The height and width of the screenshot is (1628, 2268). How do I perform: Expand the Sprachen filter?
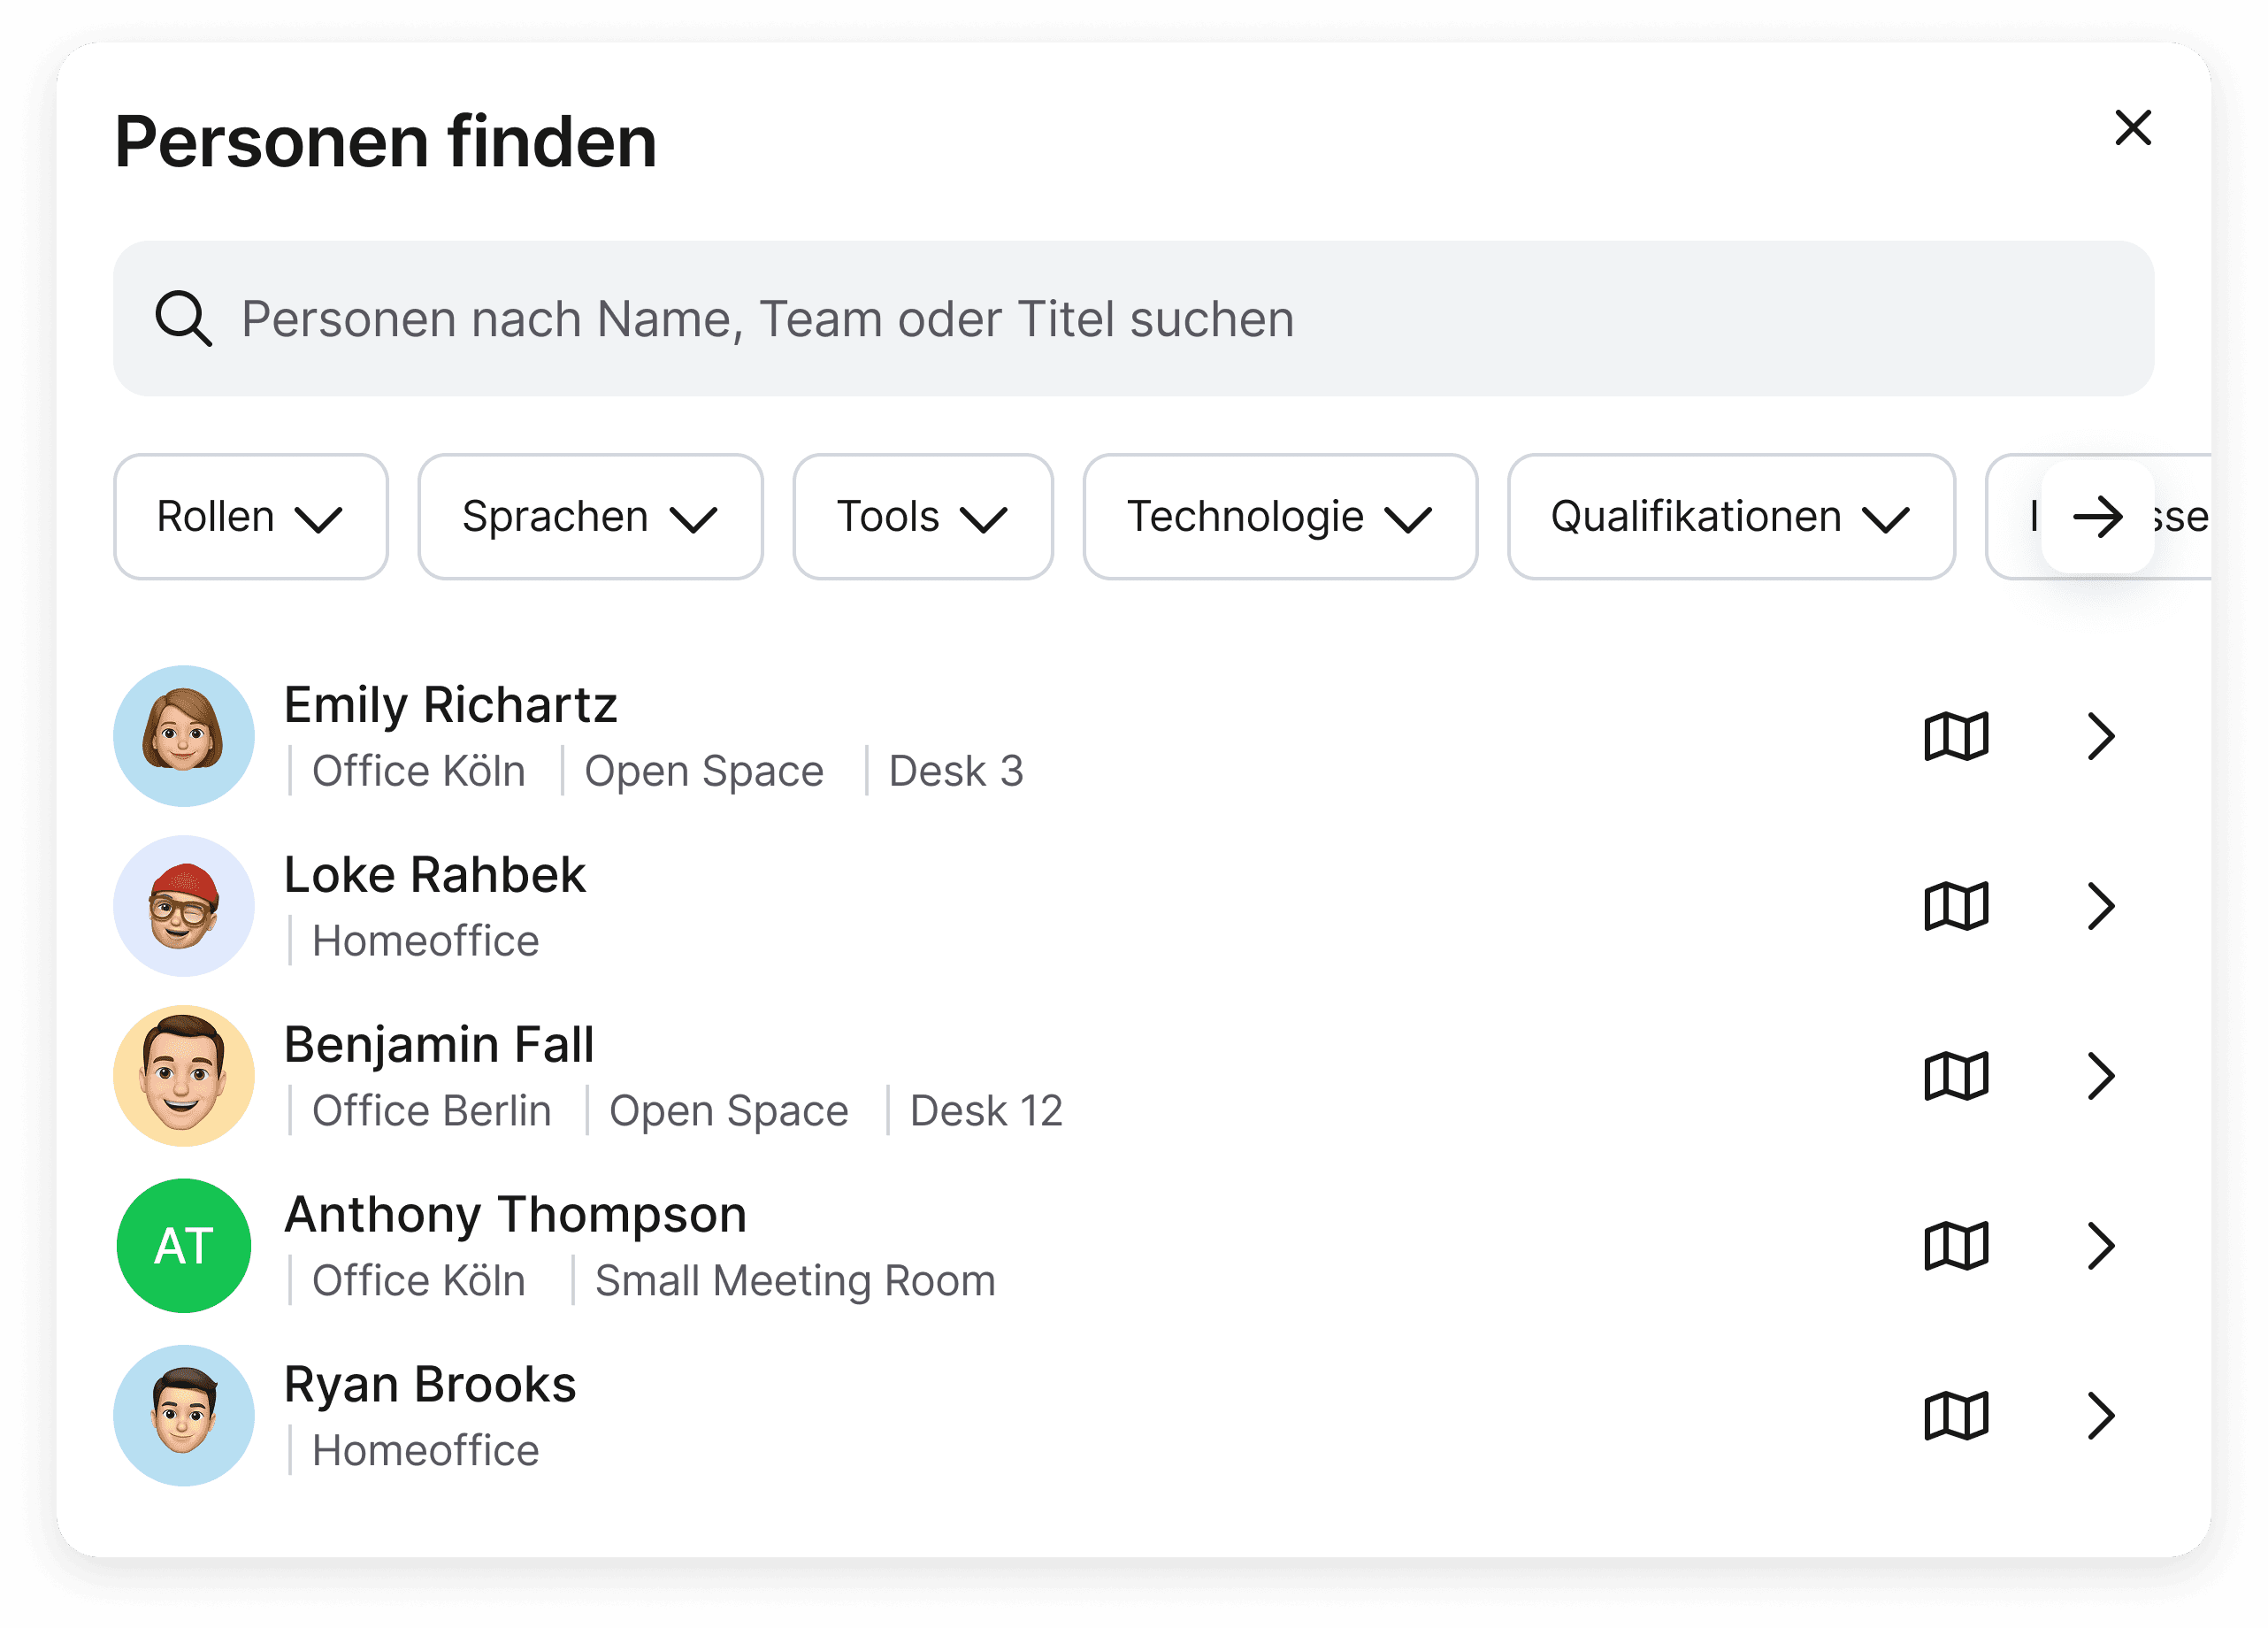click(590, 517)
